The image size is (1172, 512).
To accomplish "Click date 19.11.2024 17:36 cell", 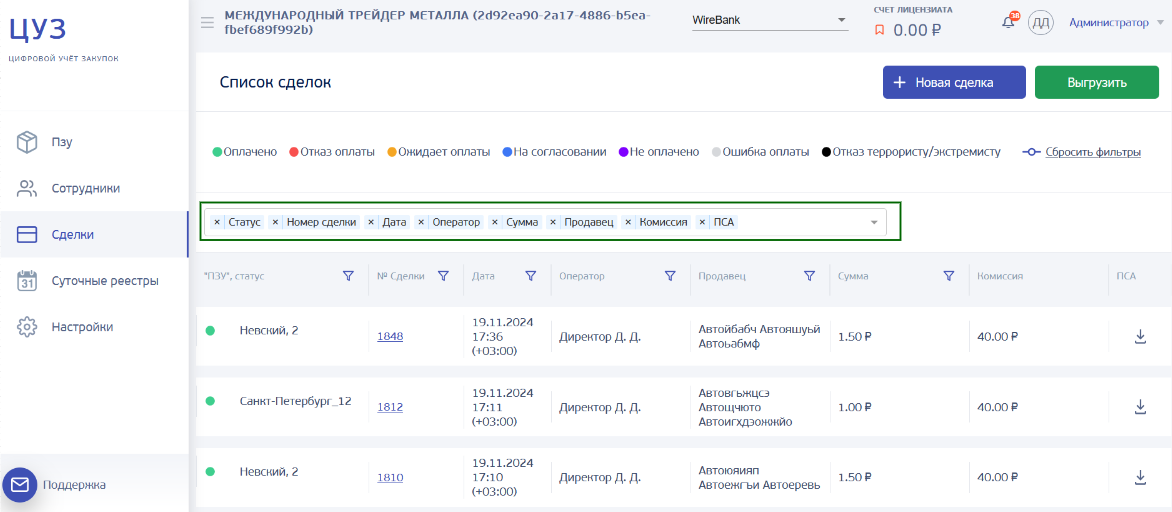I will point(502,336).
